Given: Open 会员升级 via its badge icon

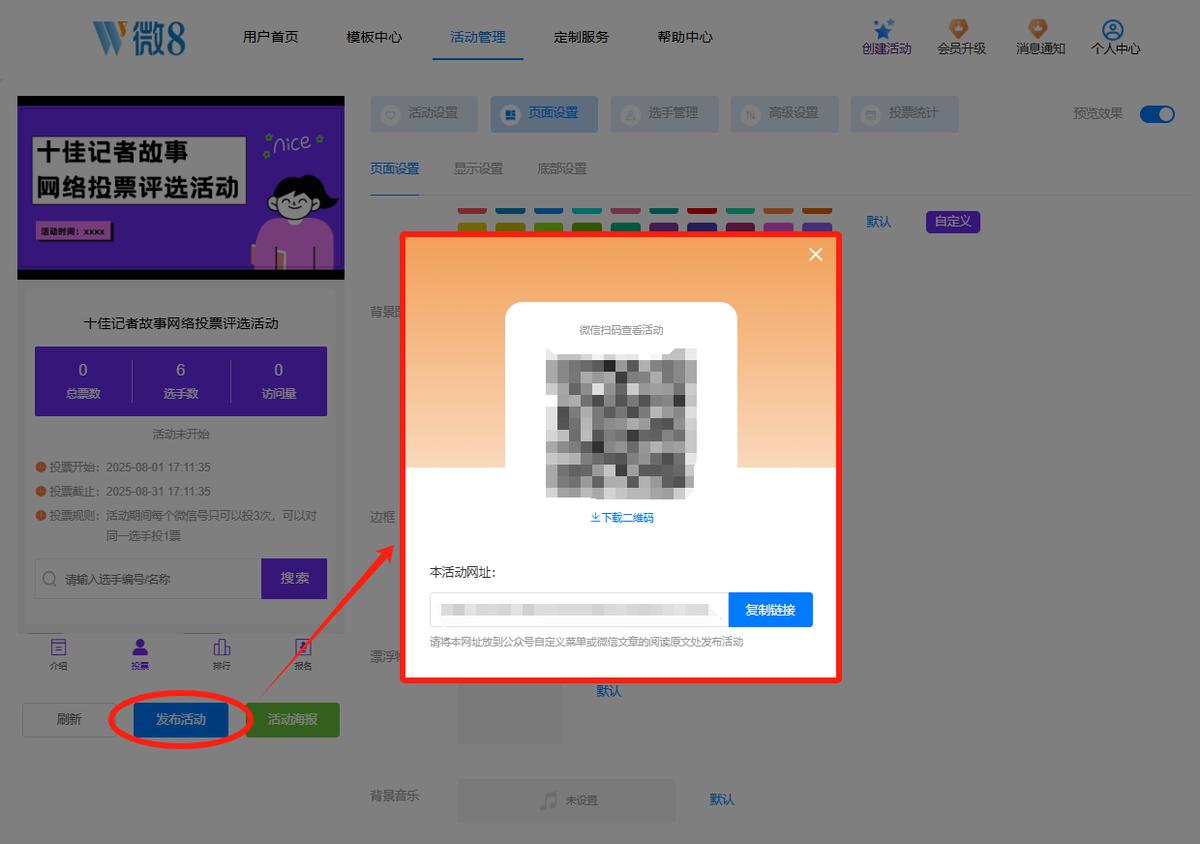Looking at the screenshot, I should point(959,28).
